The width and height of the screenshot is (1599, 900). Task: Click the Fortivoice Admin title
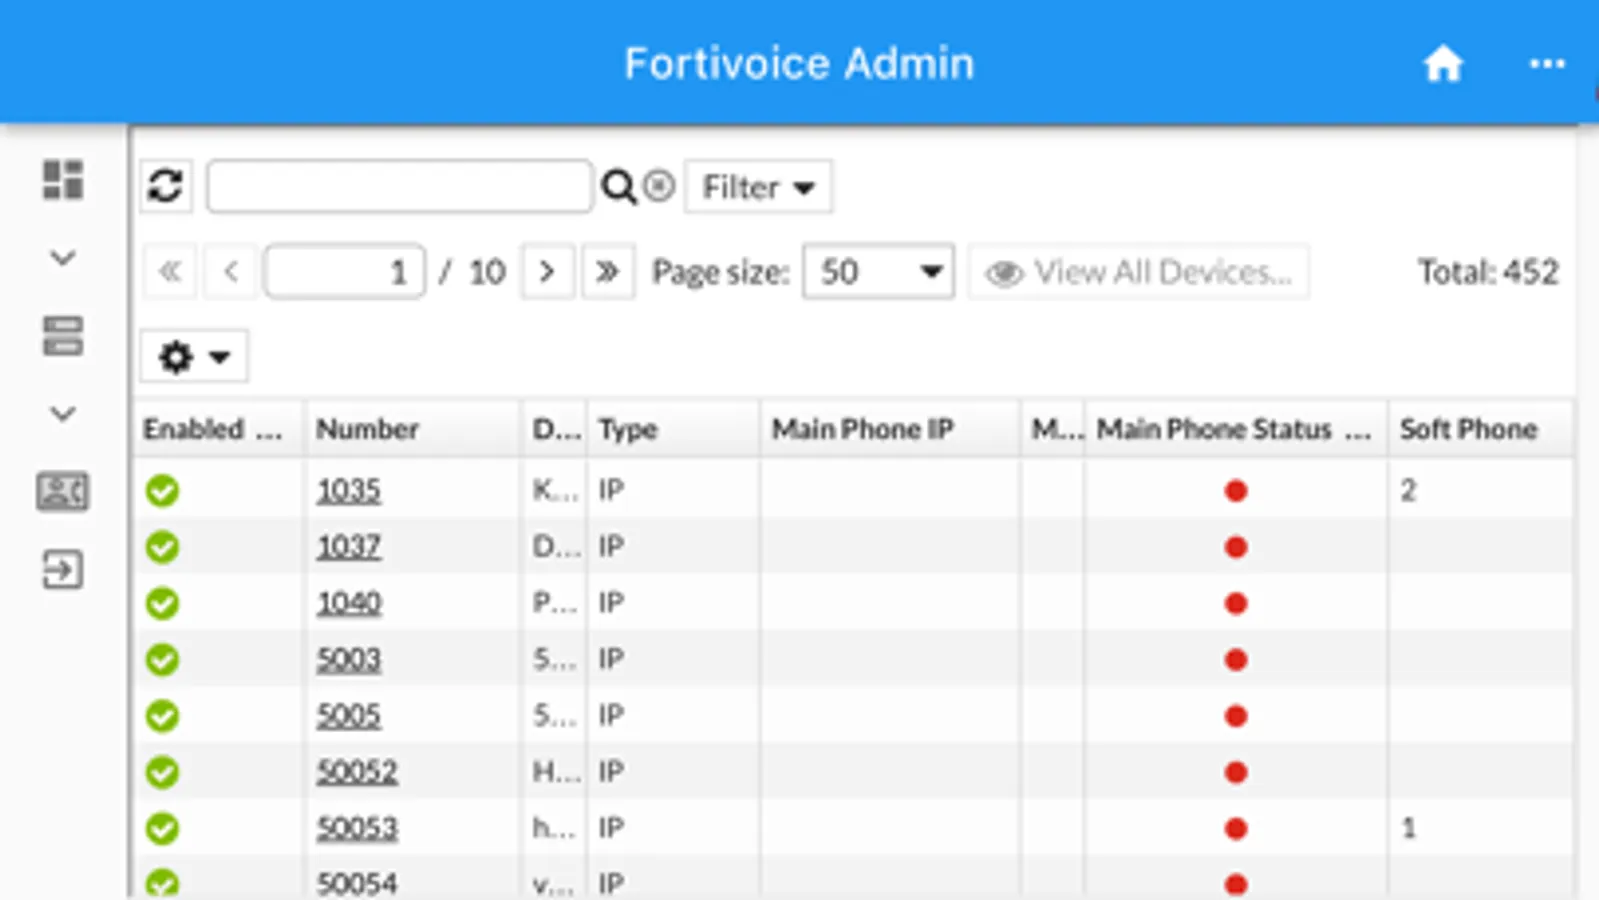pyautogui.click(x=799, y=64)
